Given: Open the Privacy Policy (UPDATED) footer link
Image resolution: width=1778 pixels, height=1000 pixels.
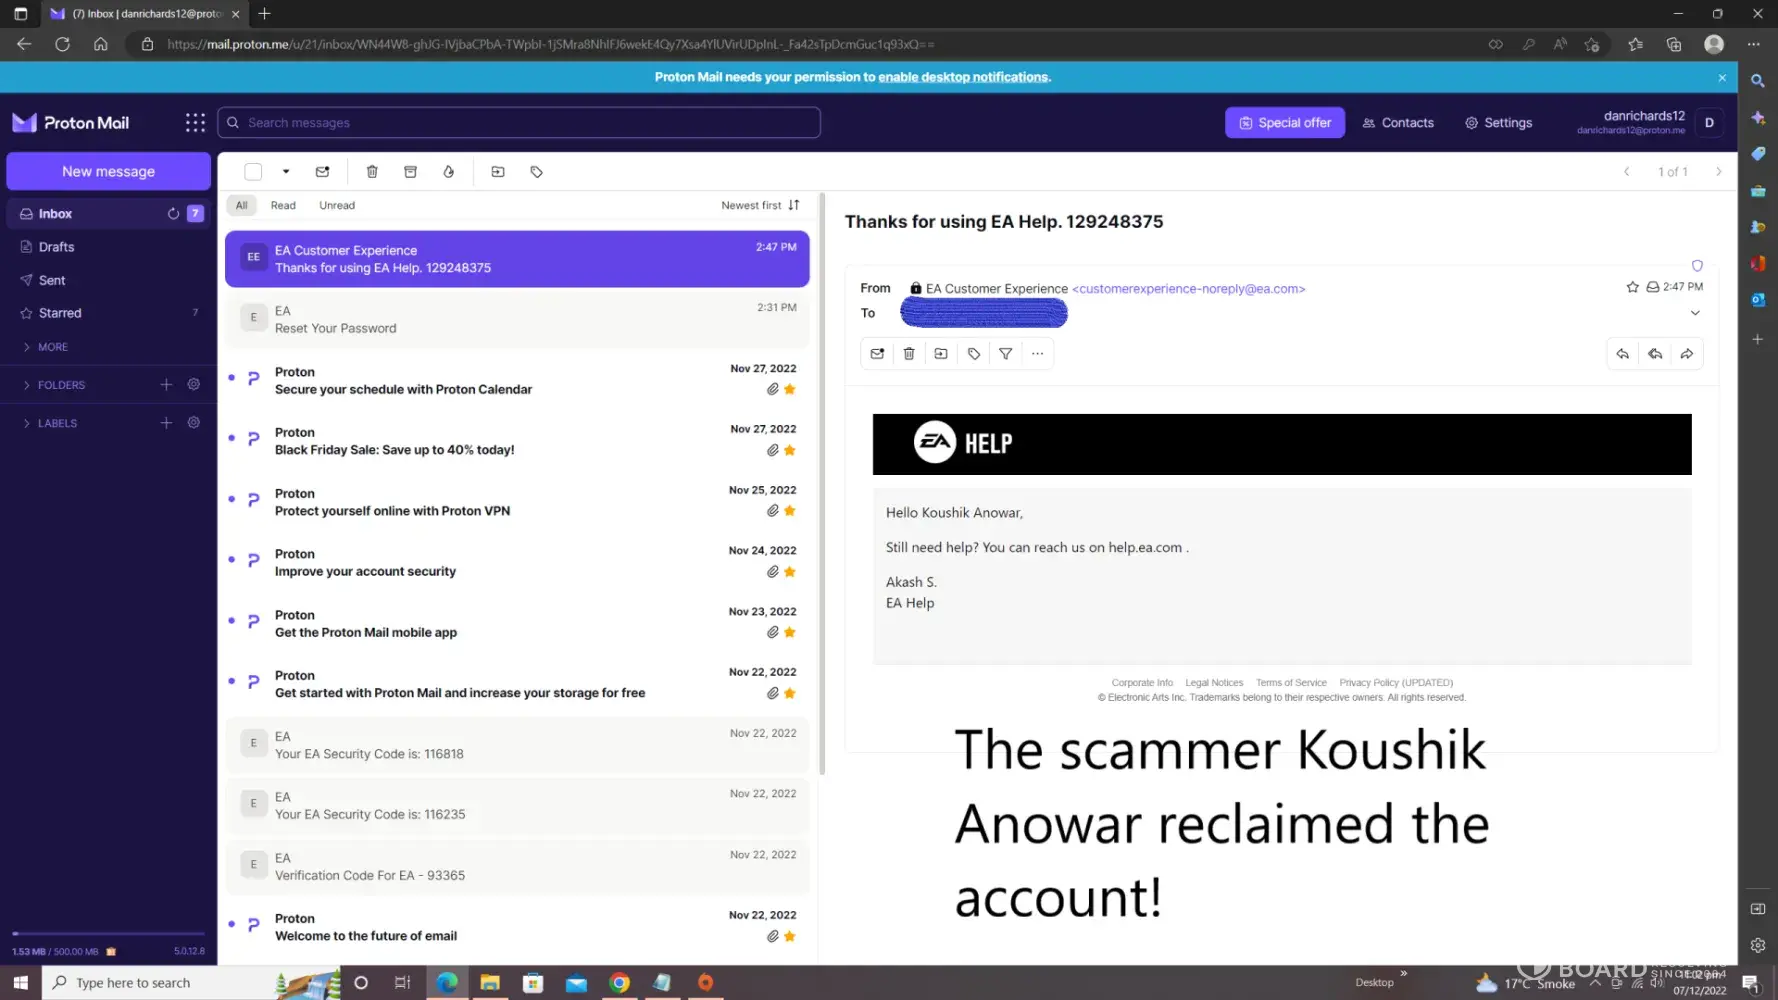Looking at the screenshot, I should pos(1396,682).
